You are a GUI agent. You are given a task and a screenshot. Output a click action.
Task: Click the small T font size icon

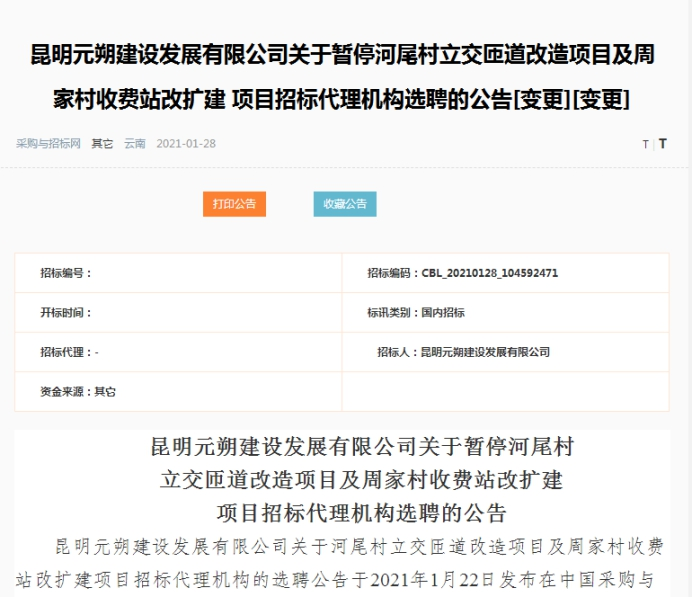pyautogui.click(x=645, y=144)
